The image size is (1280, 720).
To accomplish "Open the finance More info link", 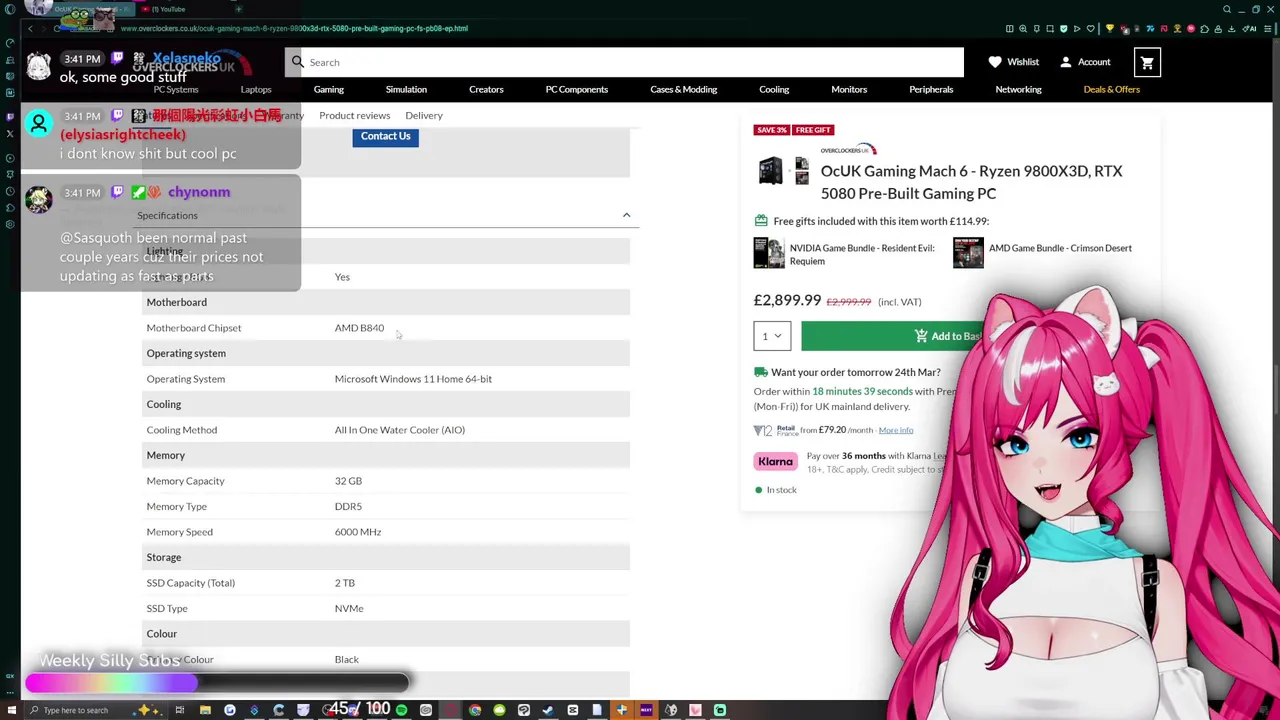I will [x=896, y=430].
